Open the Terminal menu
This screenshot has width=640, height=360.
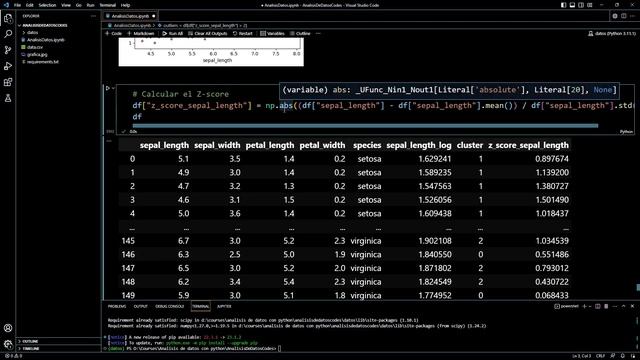coord(108,5)
